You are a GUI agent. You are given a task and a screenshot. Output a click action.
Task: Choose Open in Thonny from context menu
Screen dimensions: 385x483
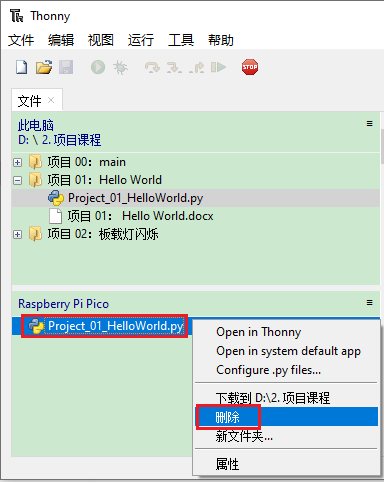coord(286,332)
